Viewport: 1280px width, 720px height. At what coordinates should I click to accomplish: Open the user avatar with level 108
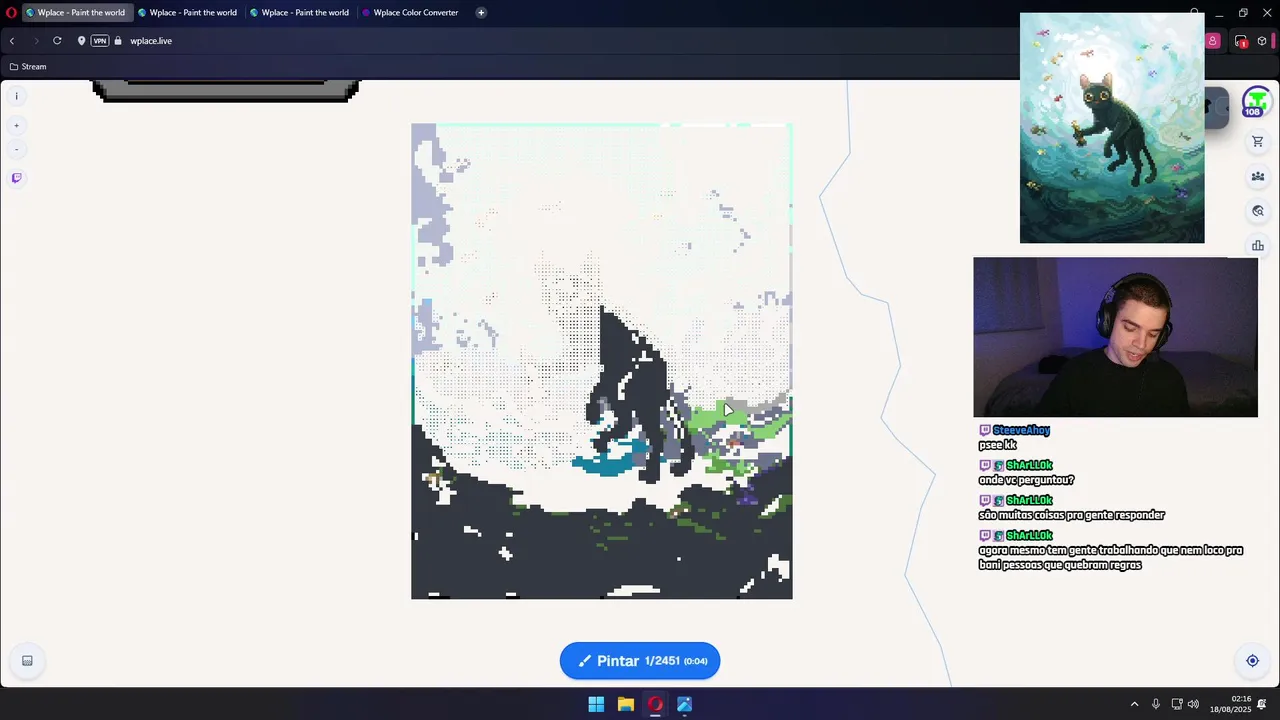(1256, 102)
